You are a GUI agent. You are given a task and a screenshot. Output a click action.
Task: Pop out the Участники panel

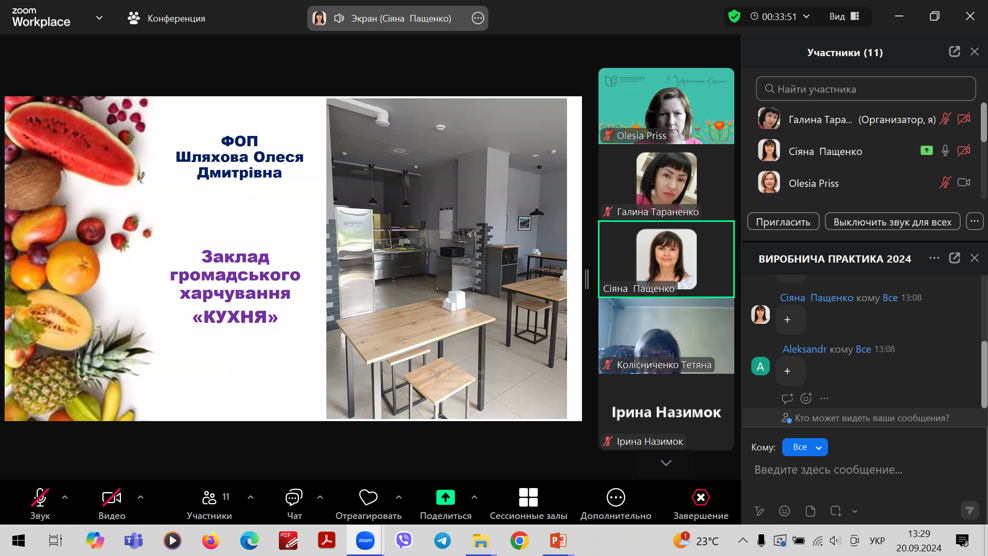click(954, 52)
